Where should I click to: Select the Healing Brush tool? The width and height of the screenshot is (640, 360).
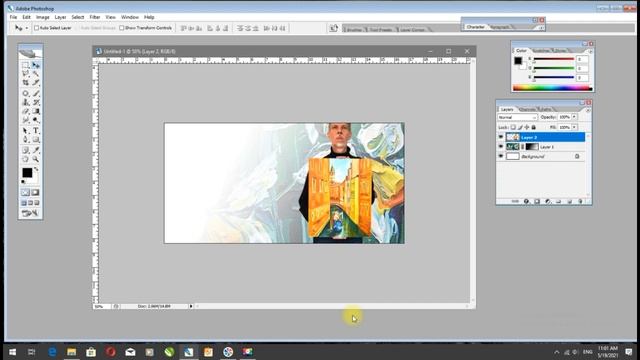pos(26,93)
